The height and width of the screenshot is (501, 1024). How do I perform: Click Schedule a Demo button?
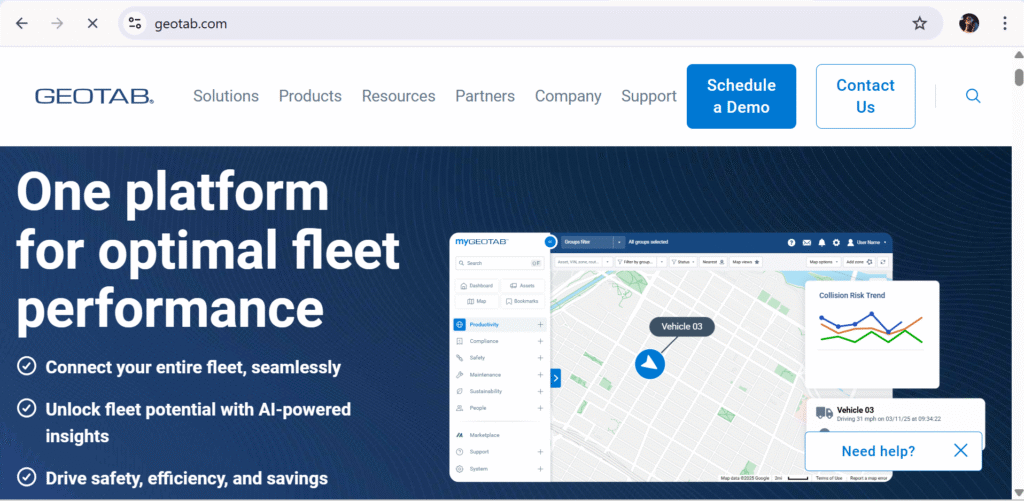pos(741,96)
